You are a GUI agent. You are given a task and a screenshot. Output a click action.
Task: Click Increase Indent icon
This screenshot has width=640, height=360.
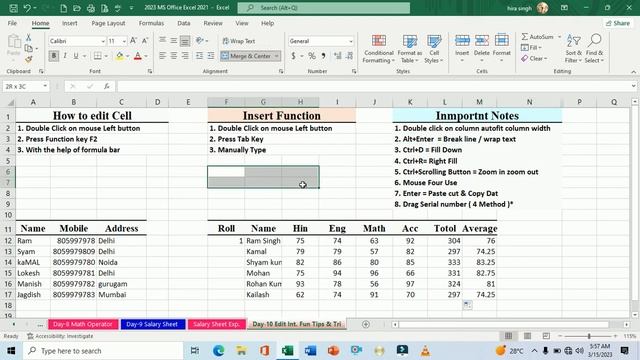pos(211,56)
